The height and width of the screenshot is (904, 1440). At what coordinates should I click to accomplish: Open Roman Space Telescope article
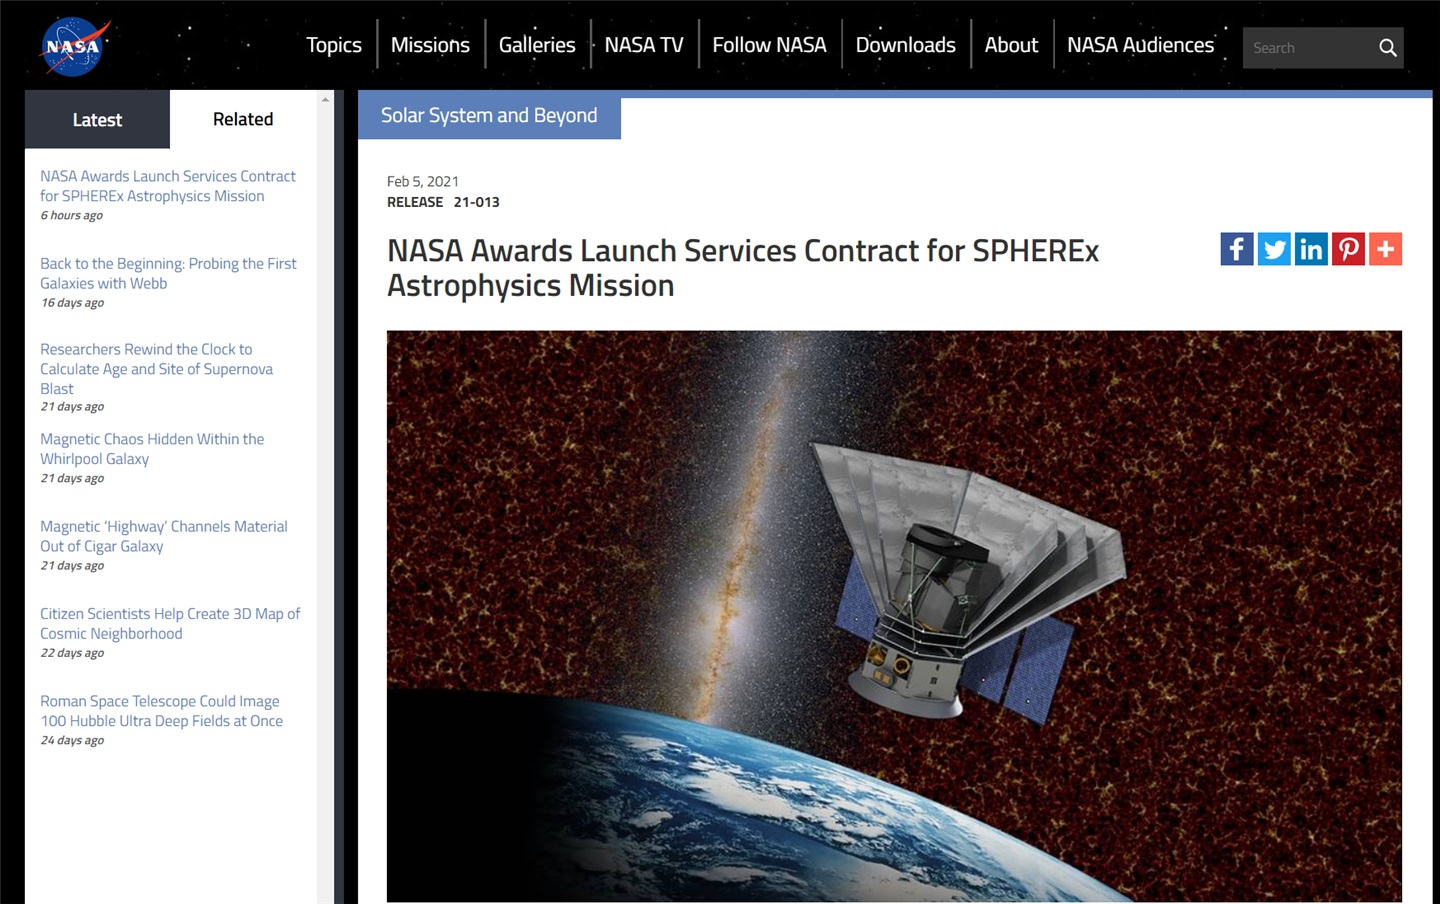point(162,711)
